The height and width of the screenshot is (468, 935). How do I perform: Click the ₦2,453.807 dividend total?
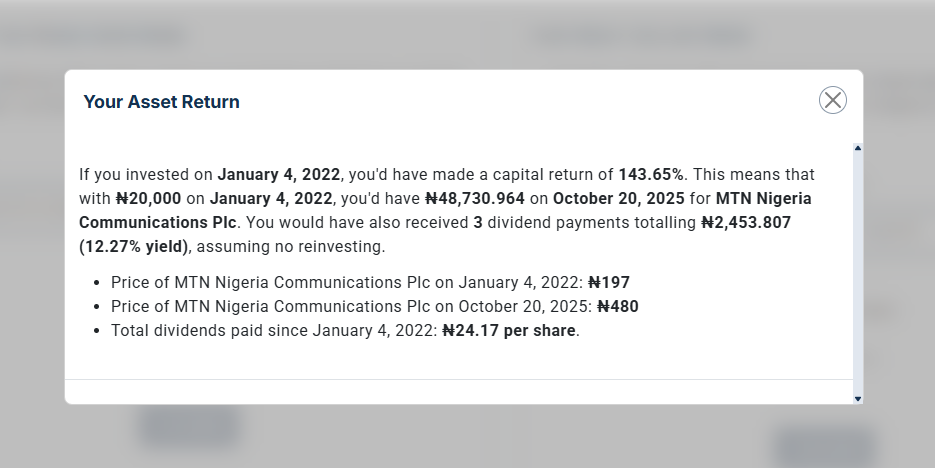click(745, 222)
